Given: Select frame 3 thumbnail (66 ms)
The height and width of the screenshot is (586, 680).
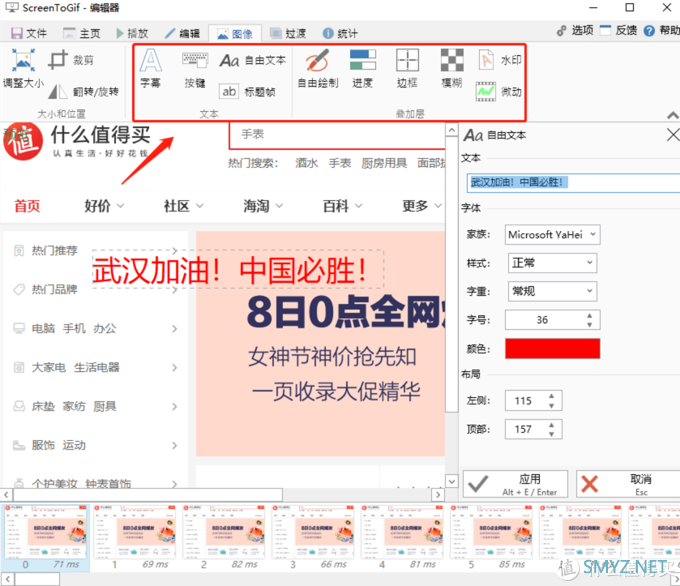Looking at the screenshot, I should (313, 537).
